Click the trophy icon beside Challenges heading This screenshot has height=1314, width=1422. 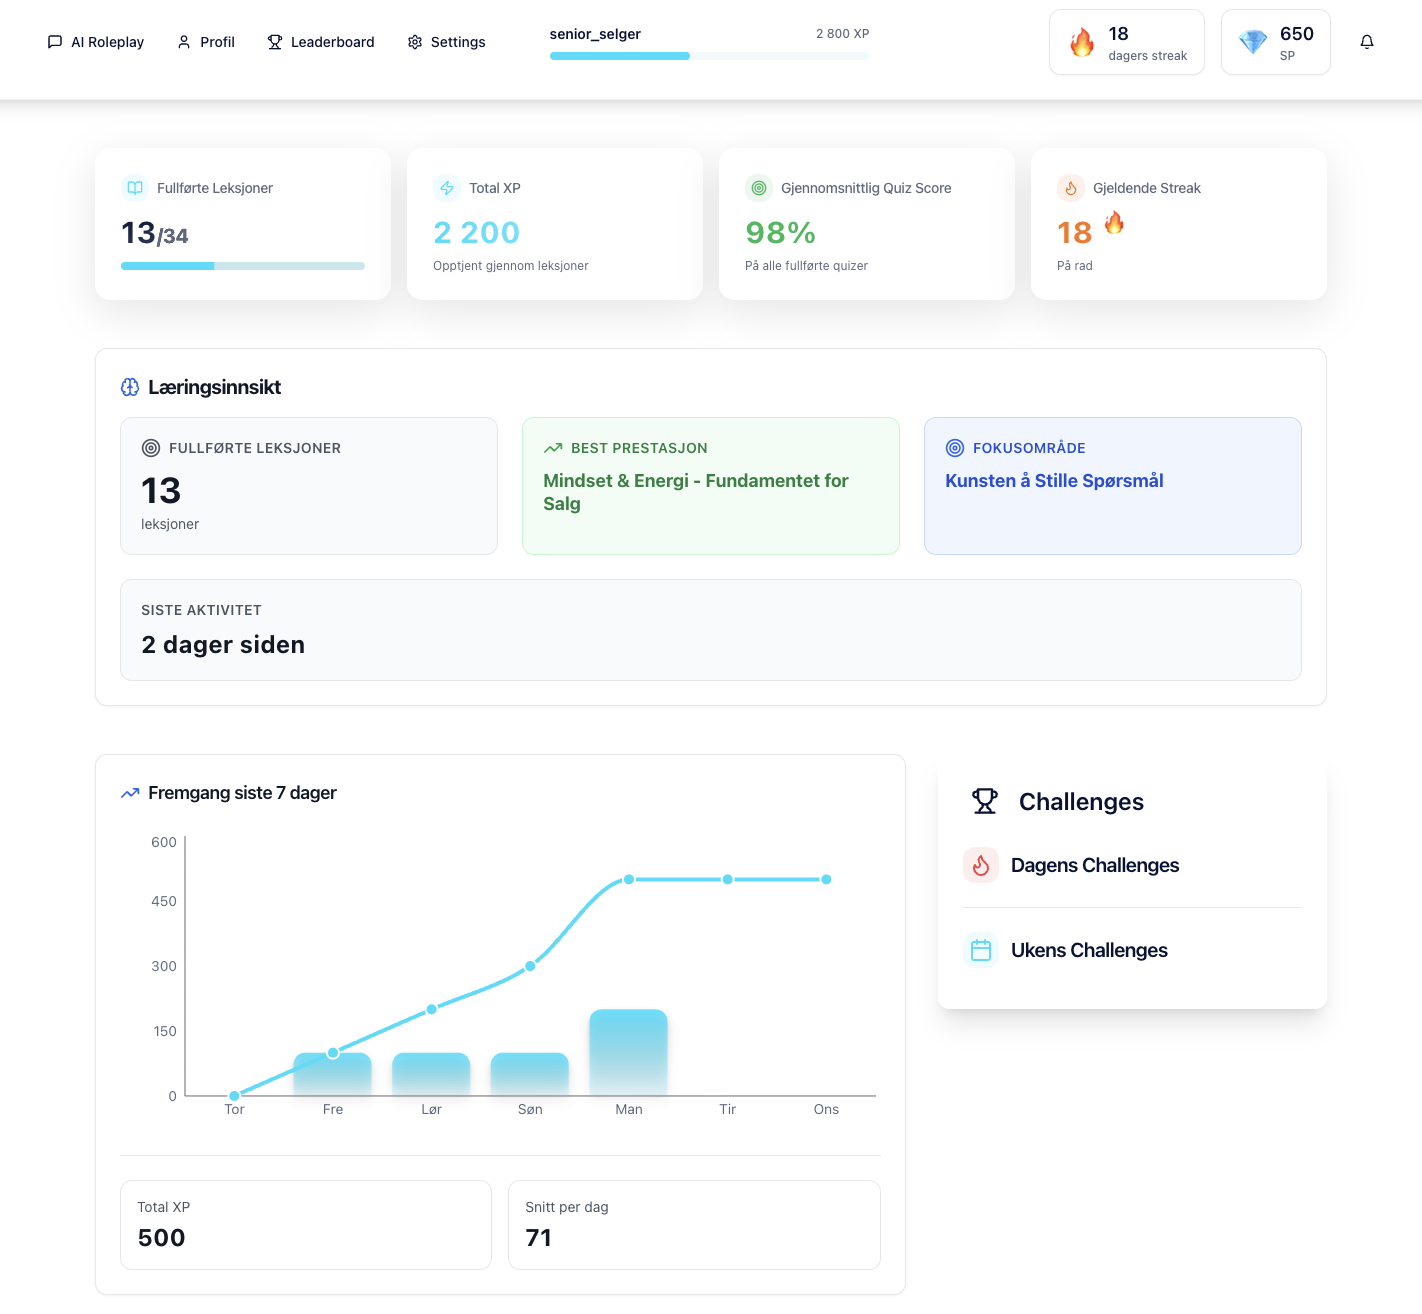point(984,801)
